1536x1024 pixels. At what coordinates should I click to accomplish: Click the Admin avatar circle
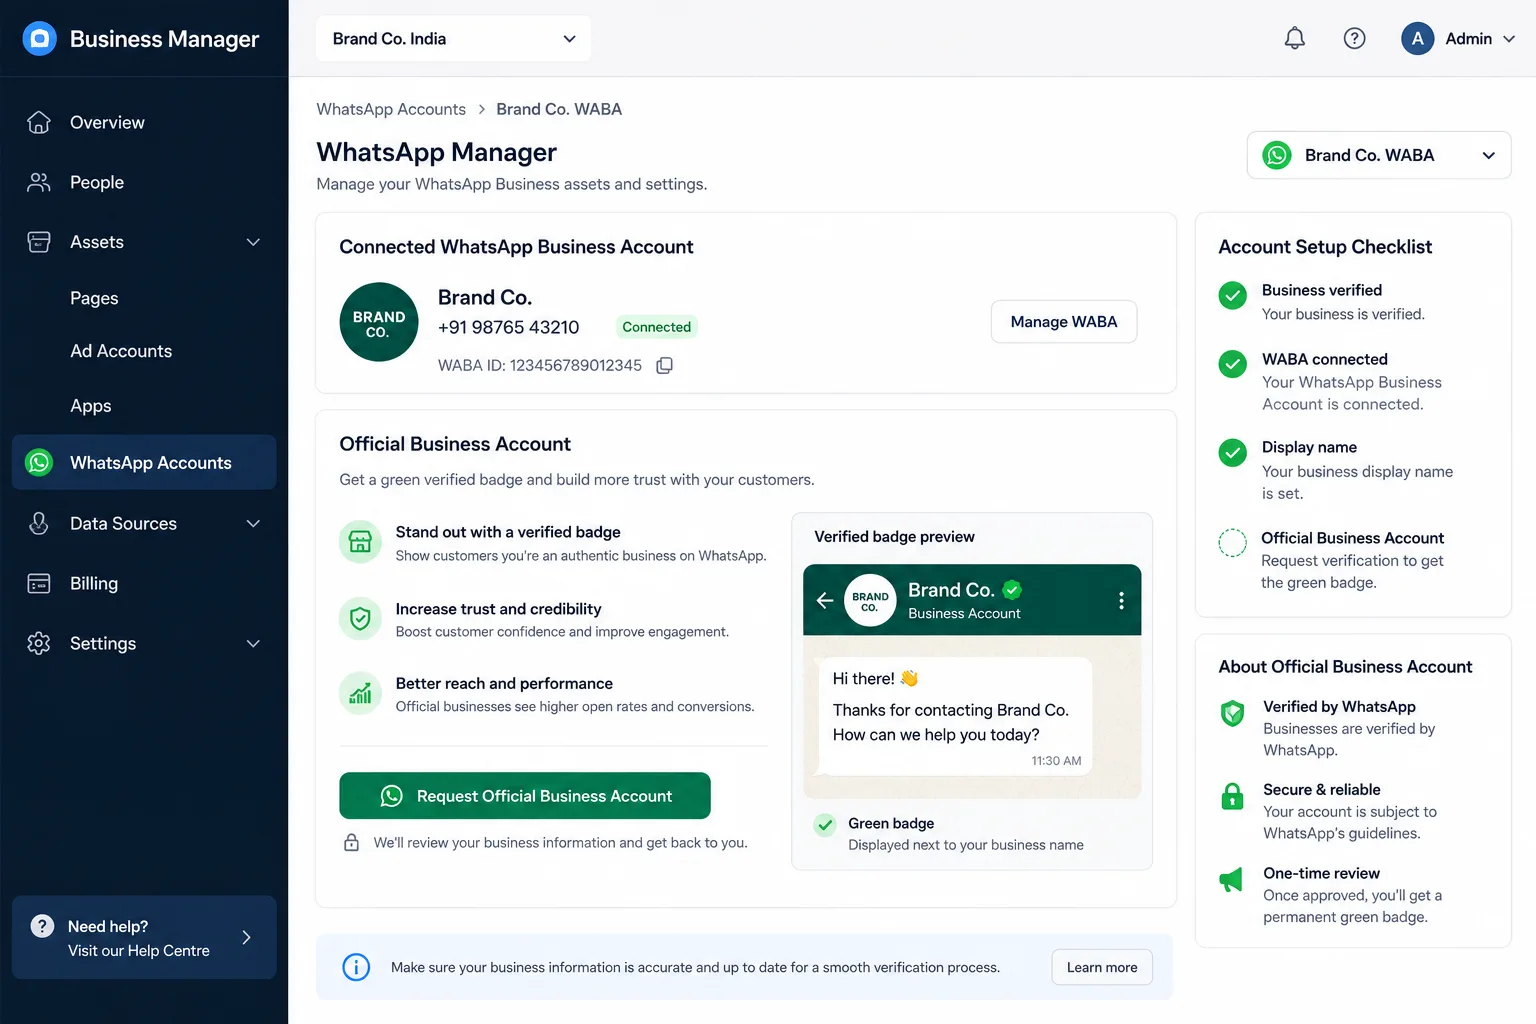point(1417,39)
